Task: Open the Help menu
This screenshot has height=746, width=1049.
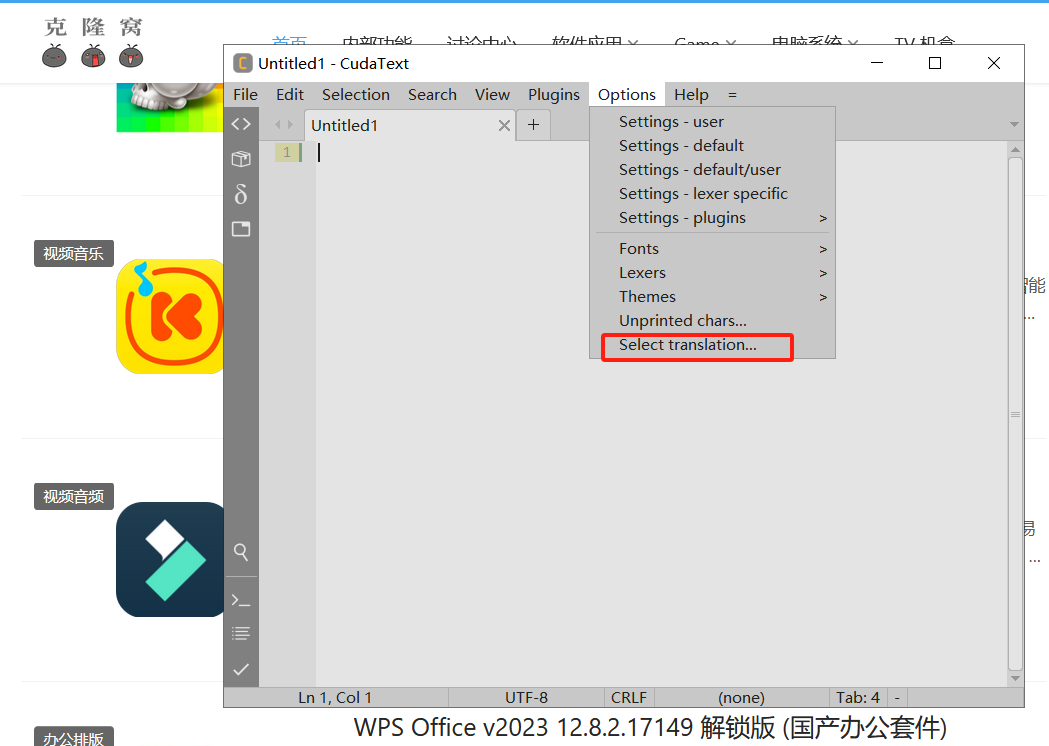Action: pos(691,95)
